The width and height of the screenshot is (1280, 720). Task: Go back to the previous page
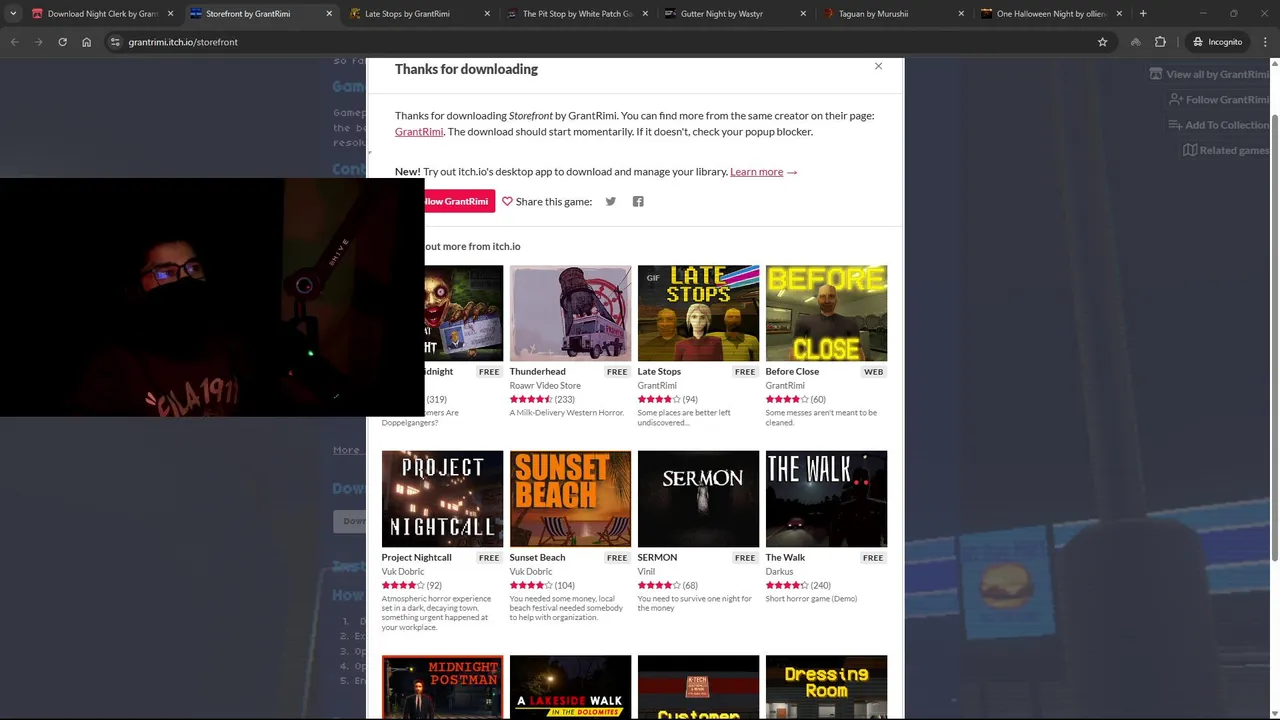point(14,42)
